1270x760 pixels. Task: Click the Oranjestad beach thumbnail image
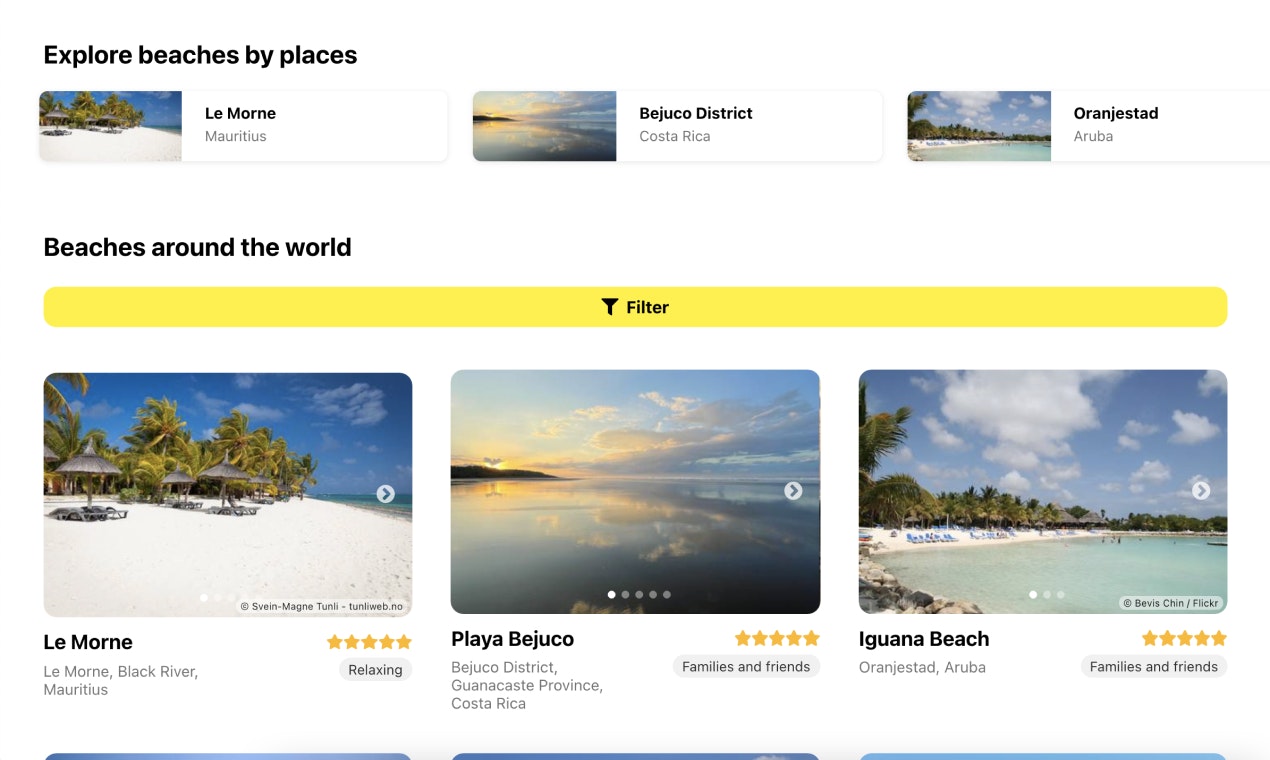click(979, 125)
